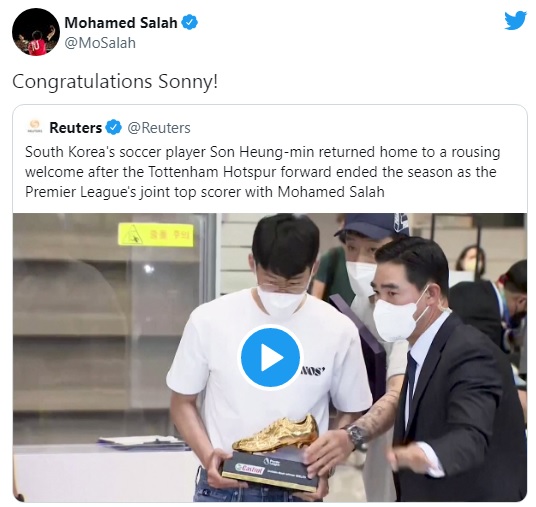Click the wristwatch on tattooed arm
Image resolution: width=536 pixels, height=507 pixels.
356,436
